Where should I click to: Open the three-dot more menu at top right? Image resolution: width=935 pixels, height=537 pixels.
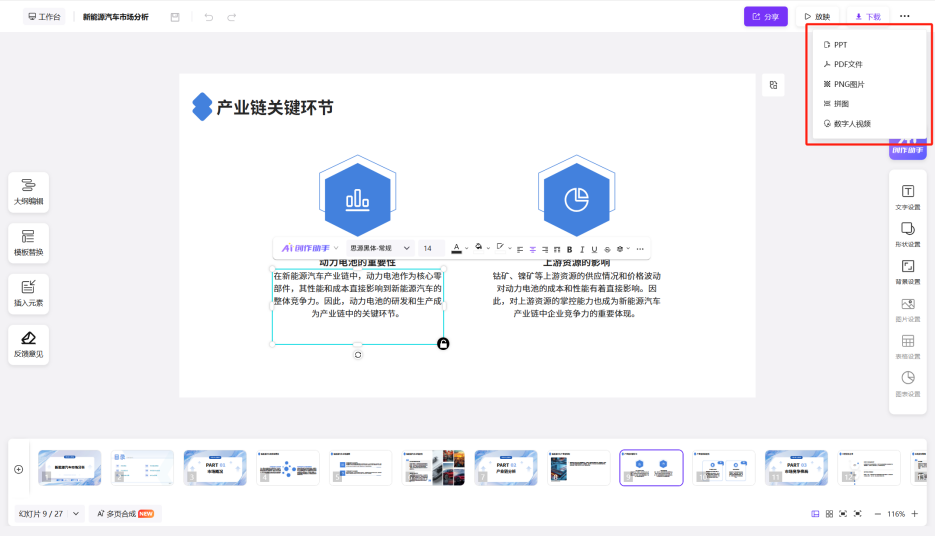pos(905,17)
